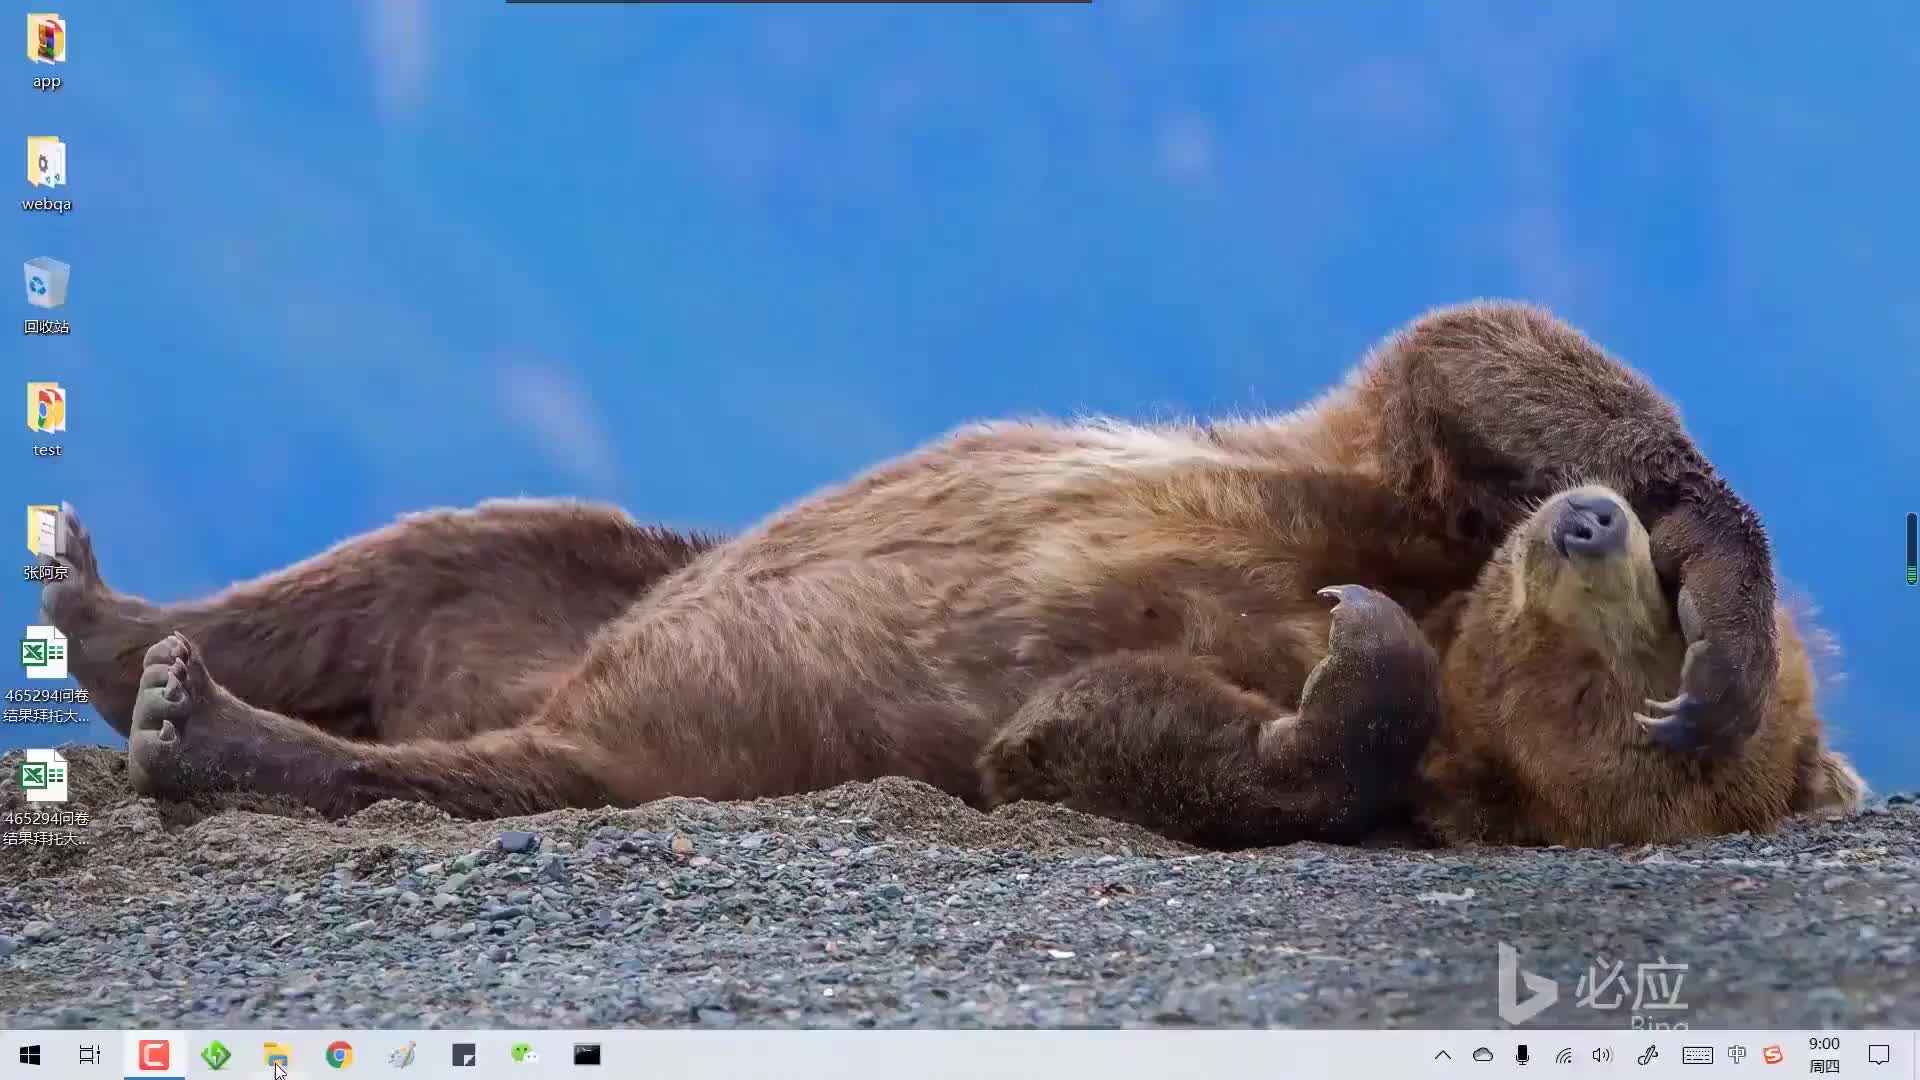Screen dimensions: 1920x1080
Task: Open the paint brush app on taskbar
Action: click(401, 1055)
